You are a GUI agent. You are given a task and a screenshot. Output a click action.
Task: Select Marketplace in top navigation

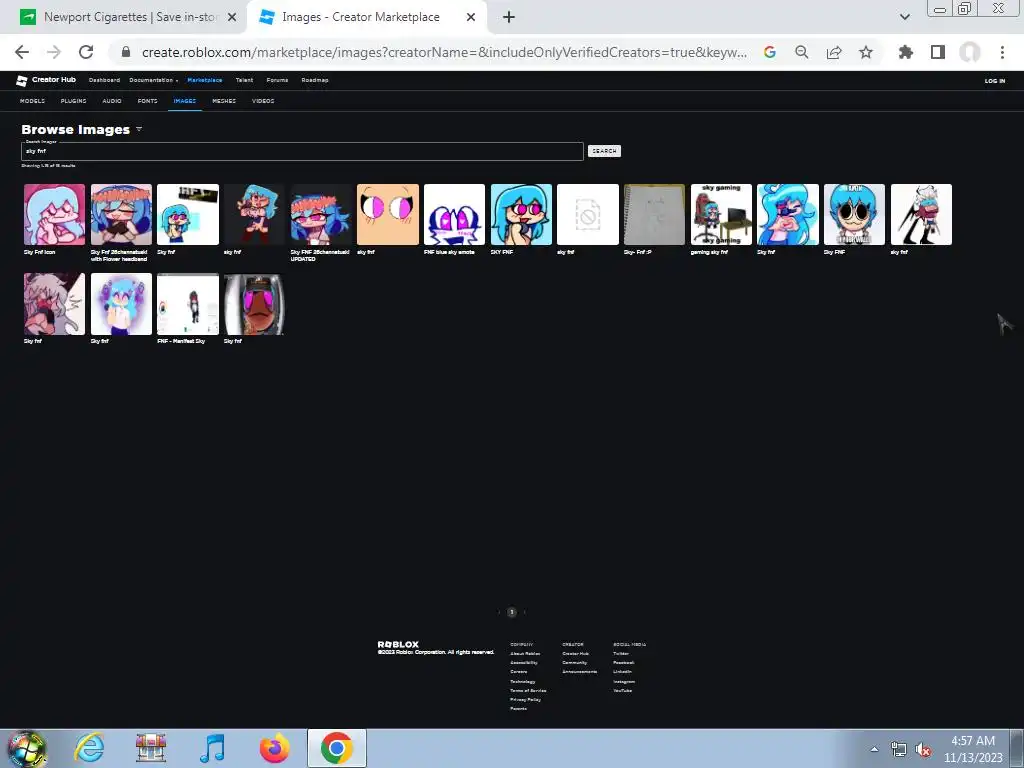pos(204,80)
